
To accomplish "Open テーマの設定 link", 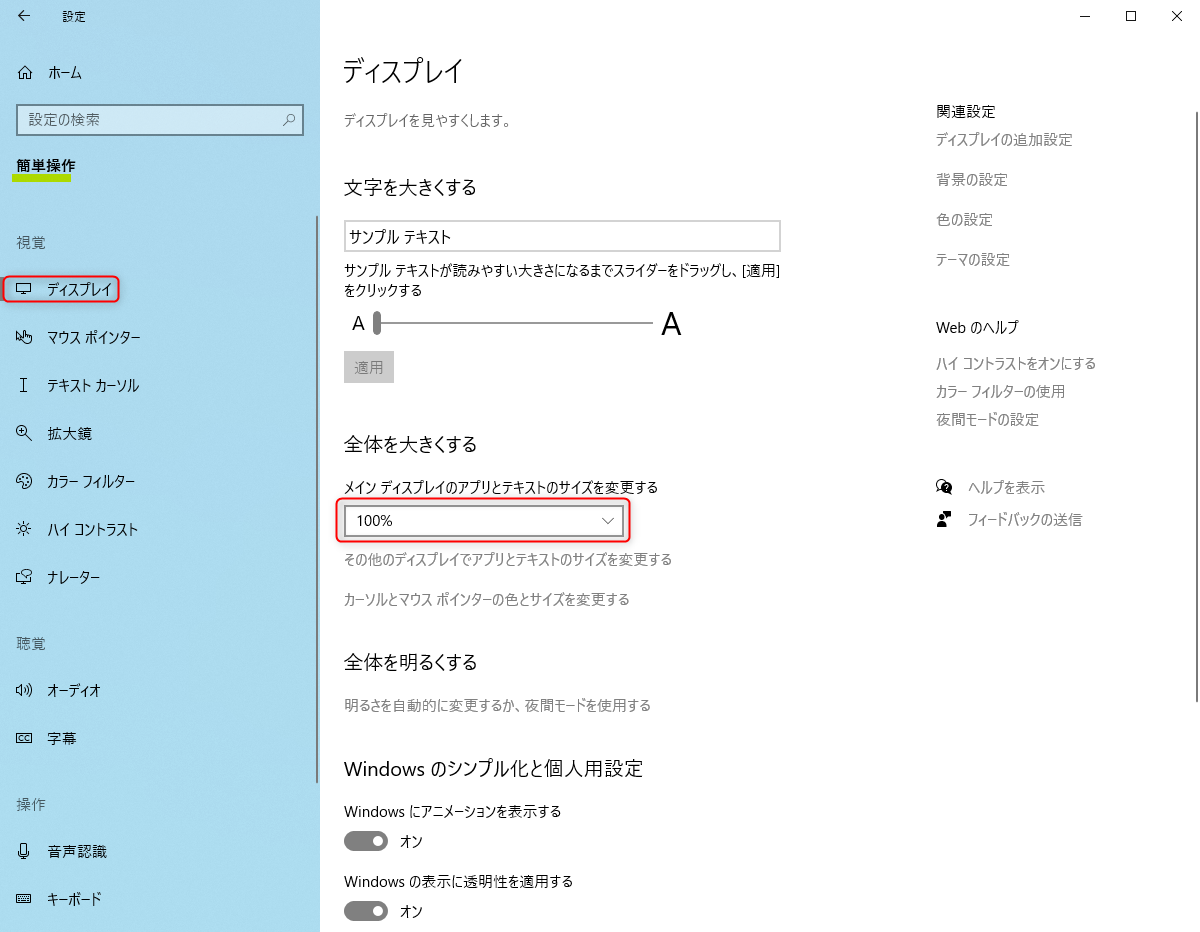I will tap(973, 260).
